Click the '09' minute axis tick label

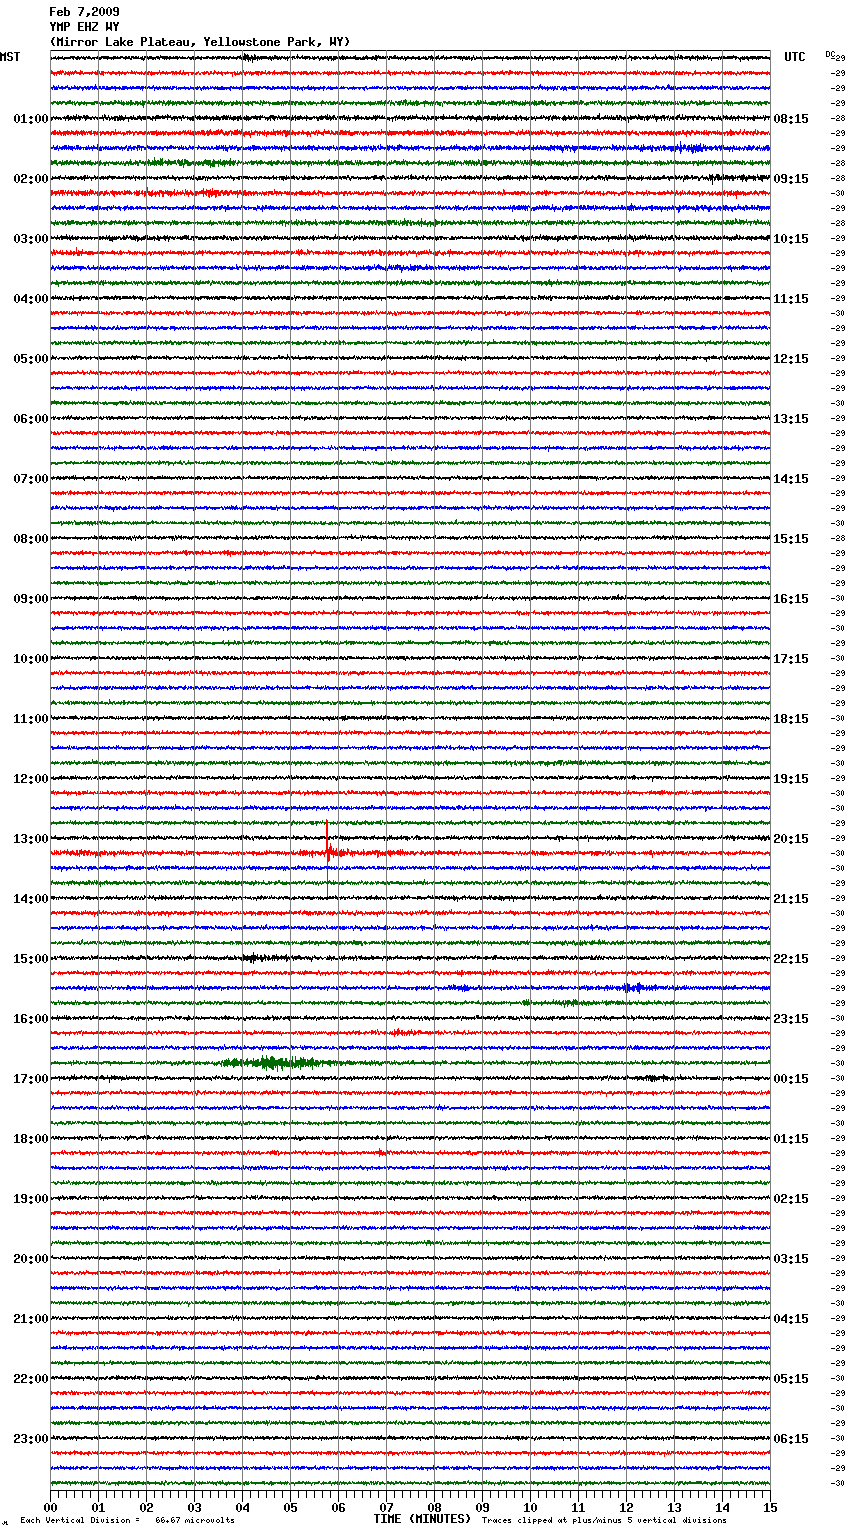(x=482, y=1507)
